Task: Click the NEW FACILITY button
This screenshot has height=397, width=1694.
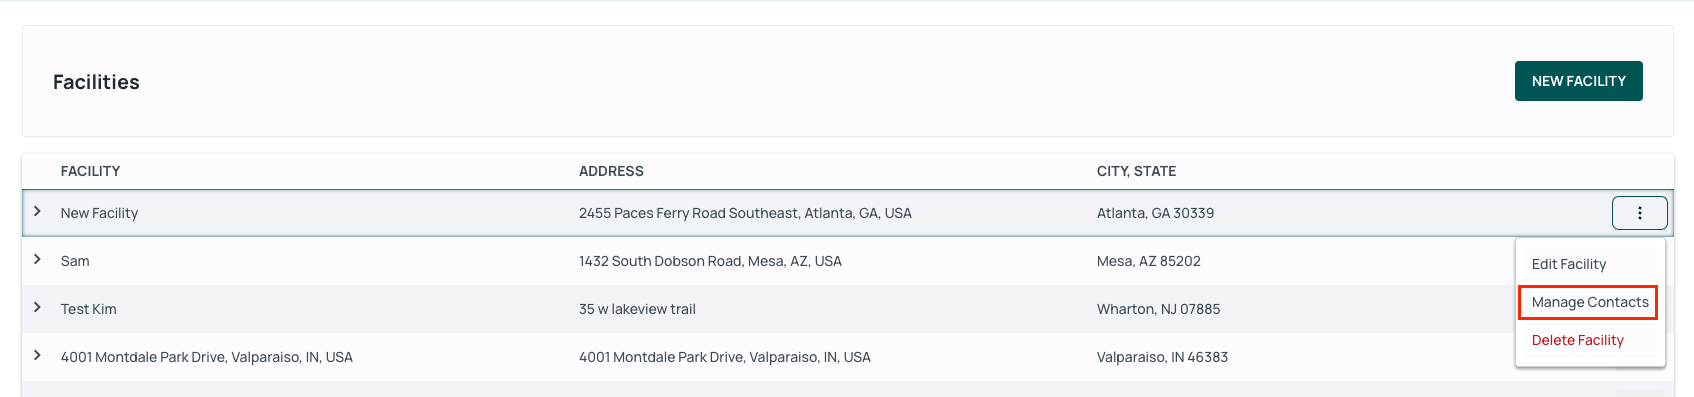Action: 1578,81
